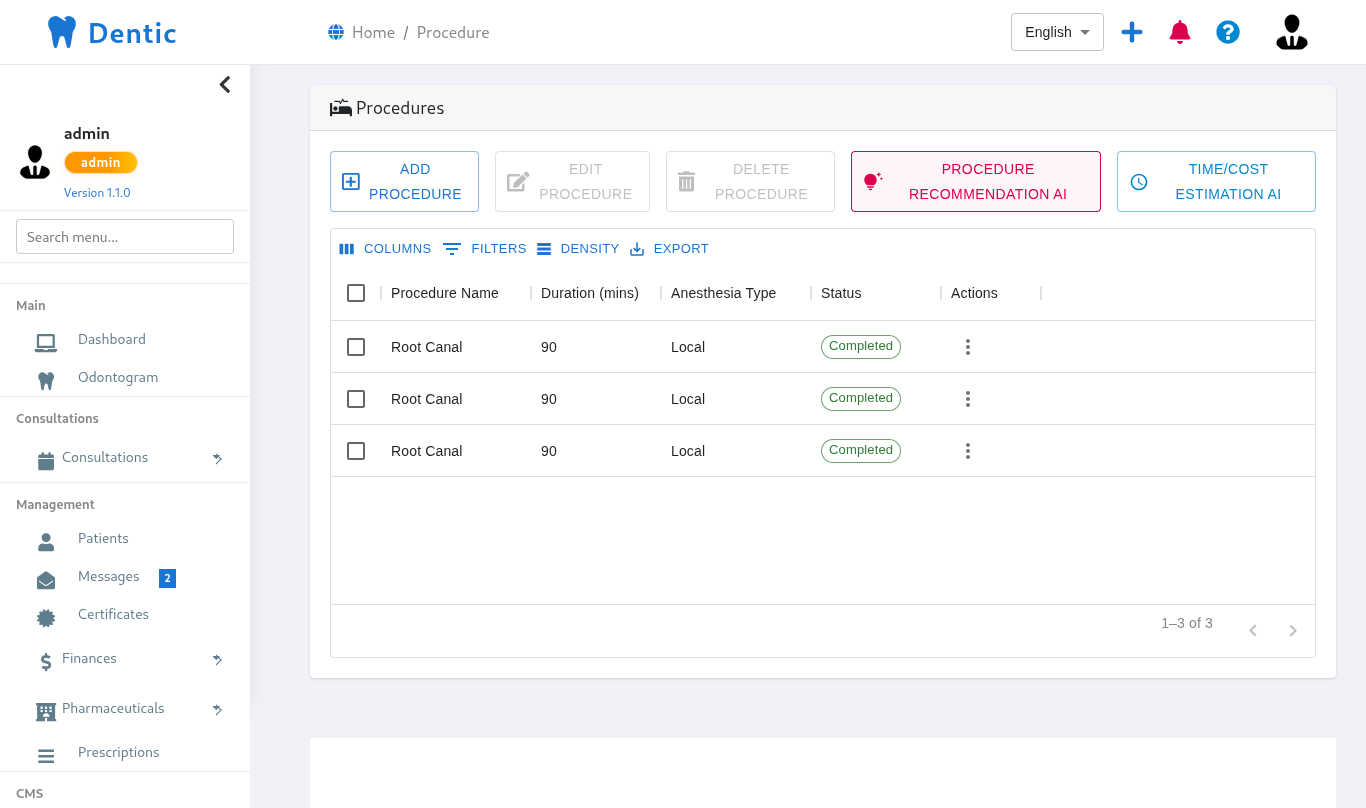Open the table Density setting

(x=578, y=249)
